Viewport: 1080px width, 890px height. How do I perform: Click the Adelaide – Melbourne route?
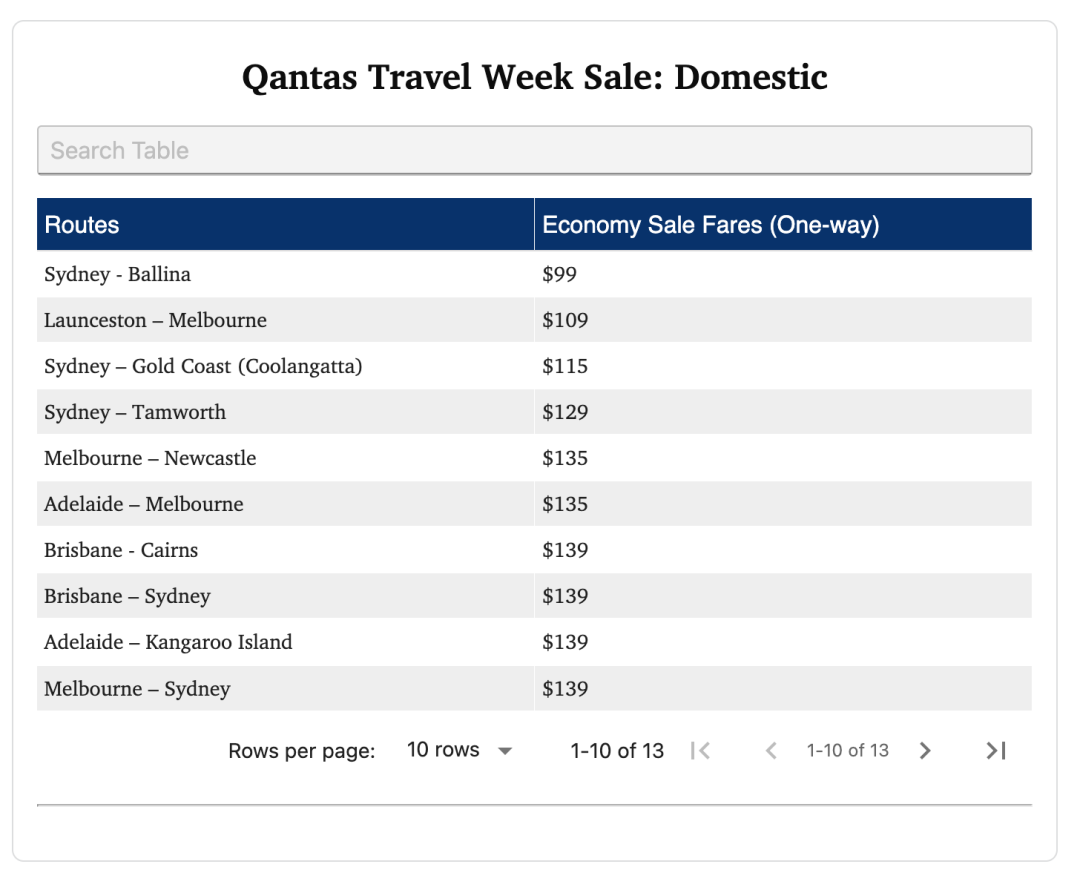[x=143, y=504]
